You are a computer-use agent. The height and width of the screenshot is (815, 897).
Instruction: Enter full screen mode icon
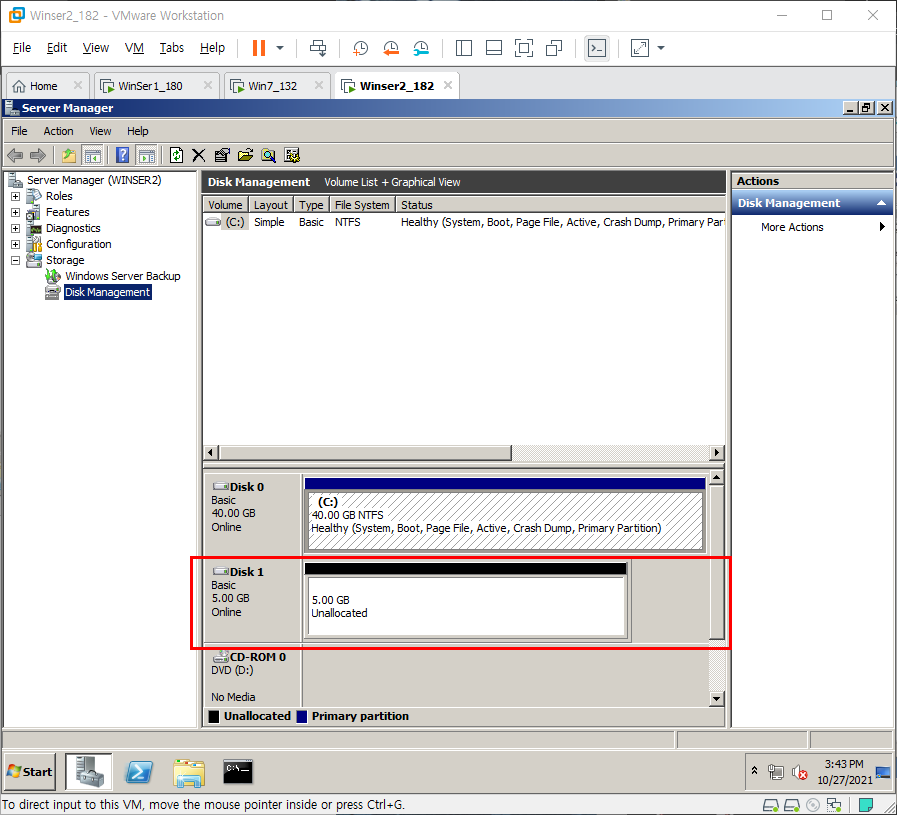tap(523, 48)
